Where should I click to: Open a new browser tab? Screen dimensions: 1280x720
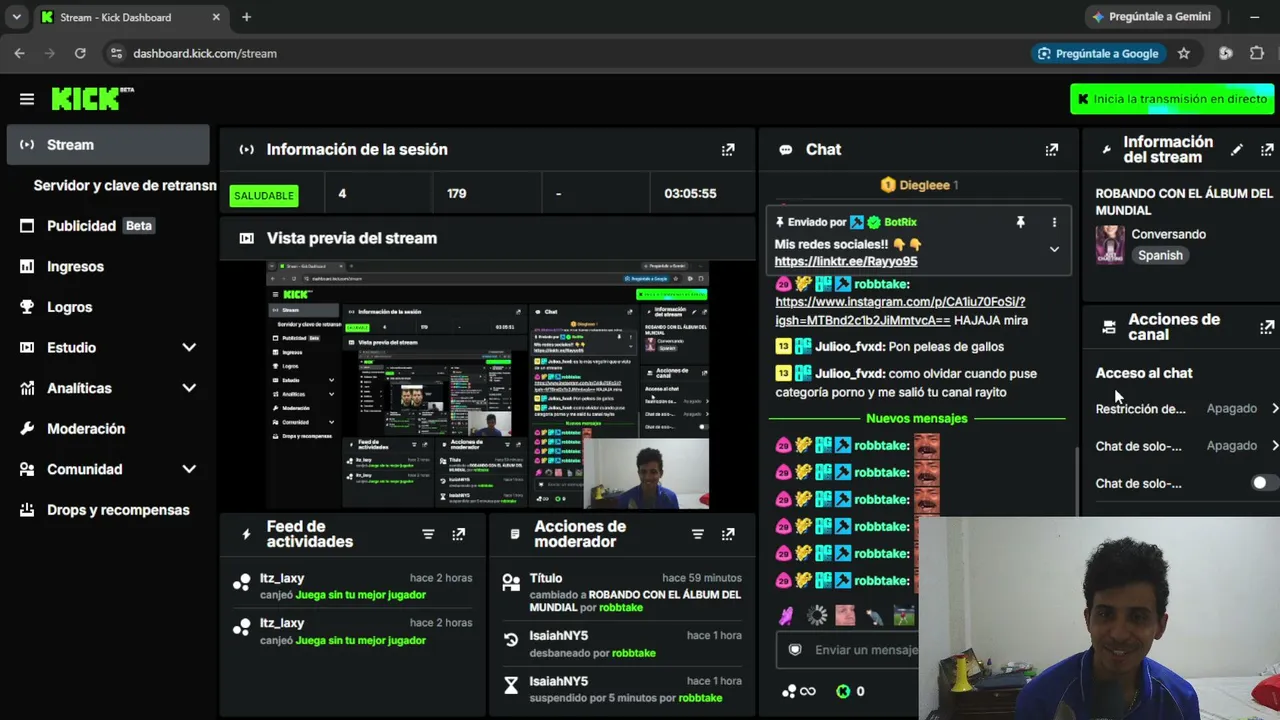pos(246,17)
